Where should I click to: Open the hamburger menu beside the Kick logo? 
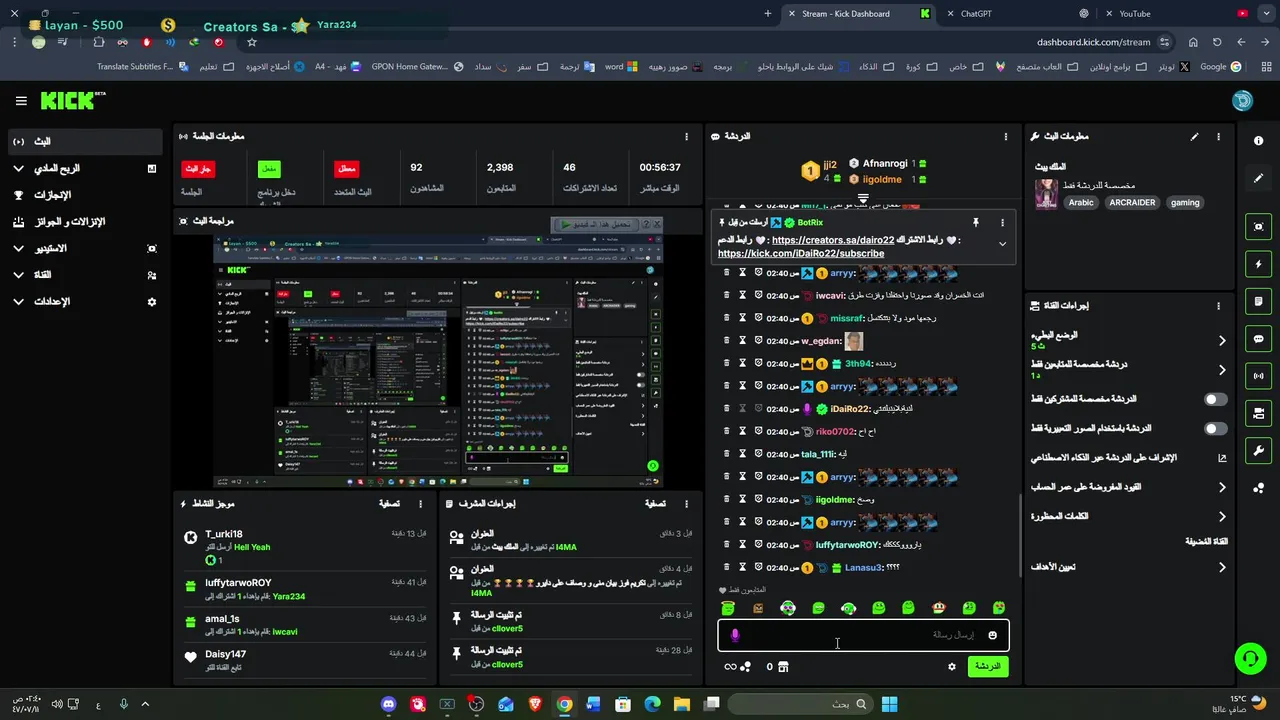[21, 101]
